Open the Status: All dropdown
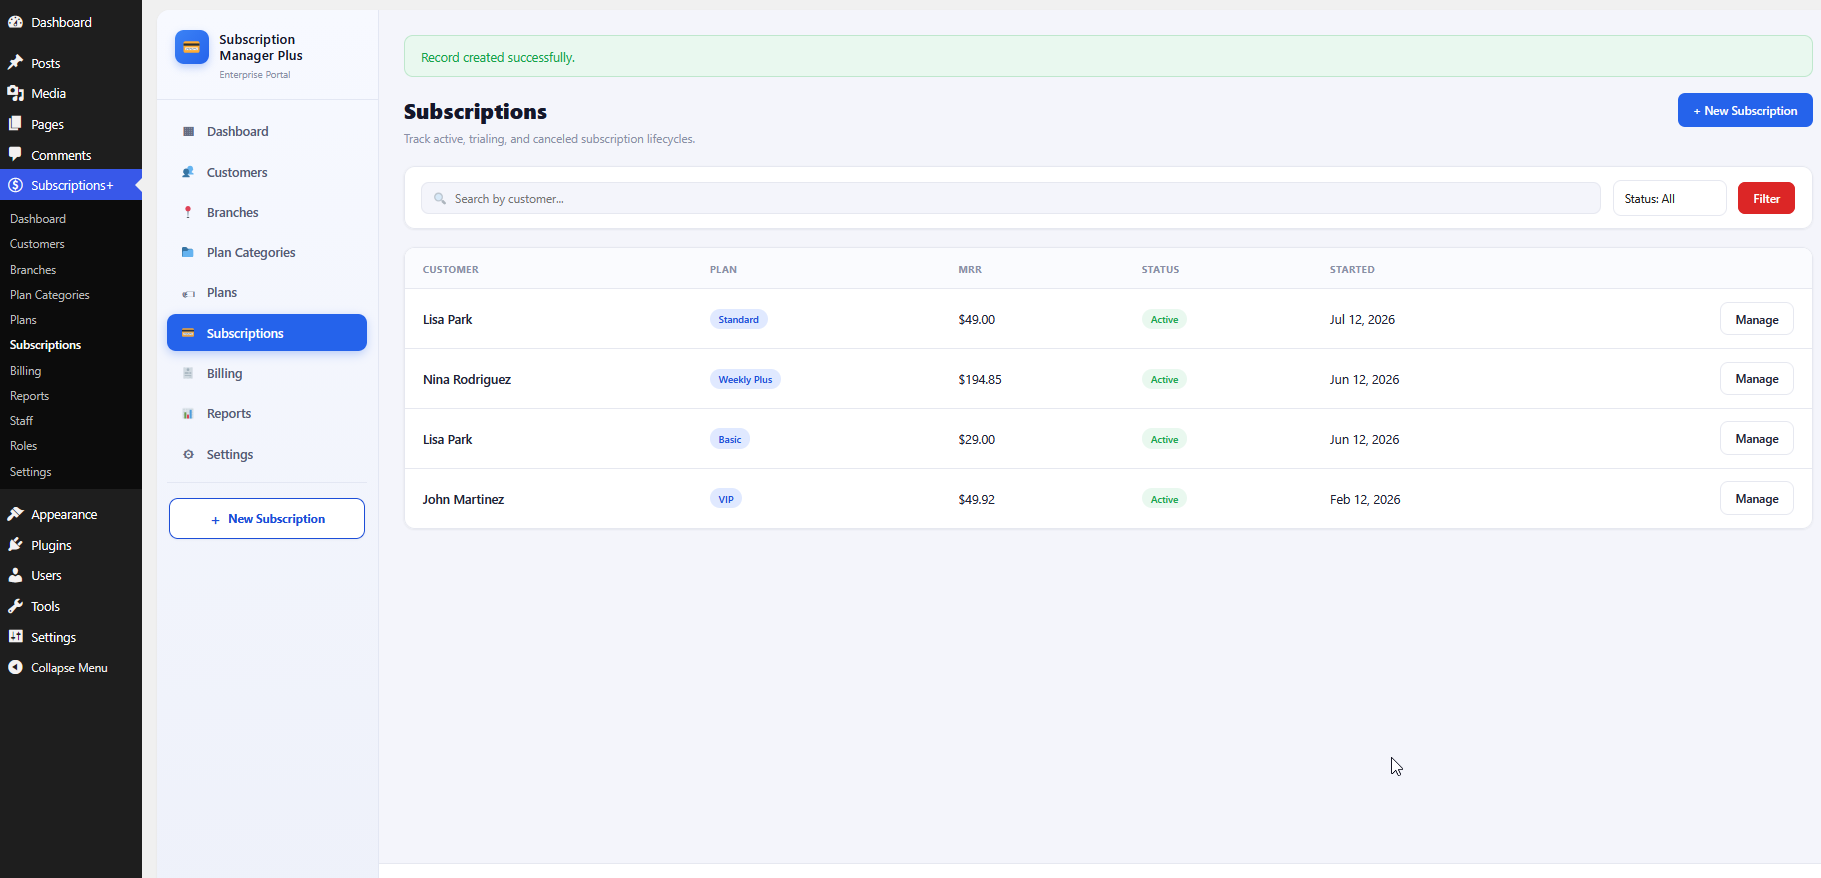Screen dimensions: 1821x878 [1669, 198]
